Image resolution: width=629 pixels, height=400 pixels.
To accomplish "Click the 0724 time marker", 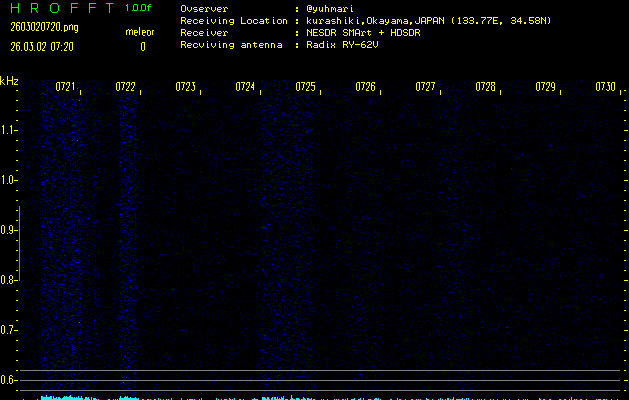I will pyautogui.click(x=245, y=87).
